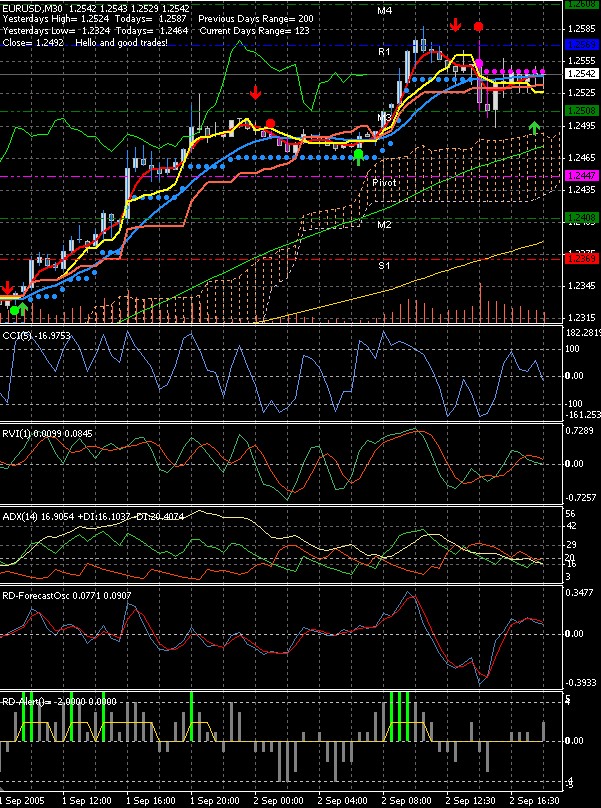This screenshot has width=601, height=808.
Task: Click the 1.2315 value on the price axis
Action: pyautogui.click(x=582, y=318)
